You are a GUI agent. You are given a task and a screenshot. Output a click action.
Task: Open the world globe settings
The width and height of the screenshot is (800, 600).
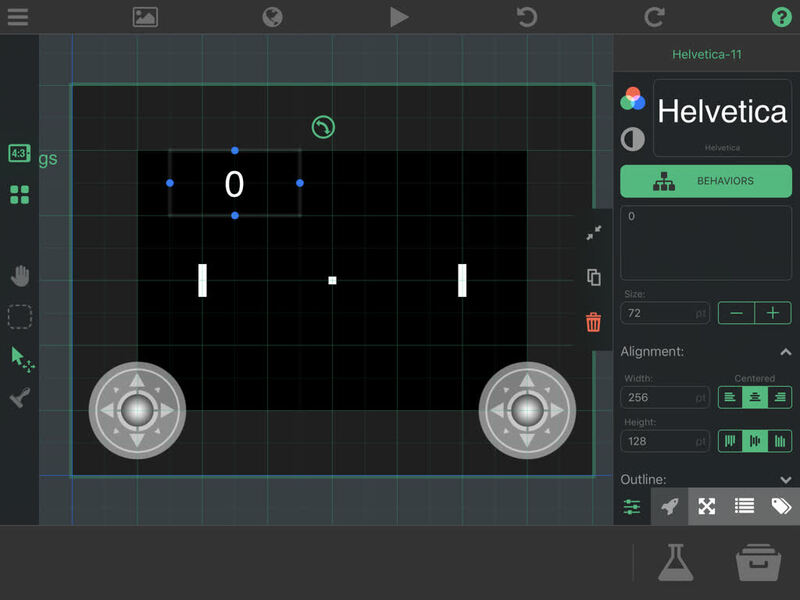272,17
